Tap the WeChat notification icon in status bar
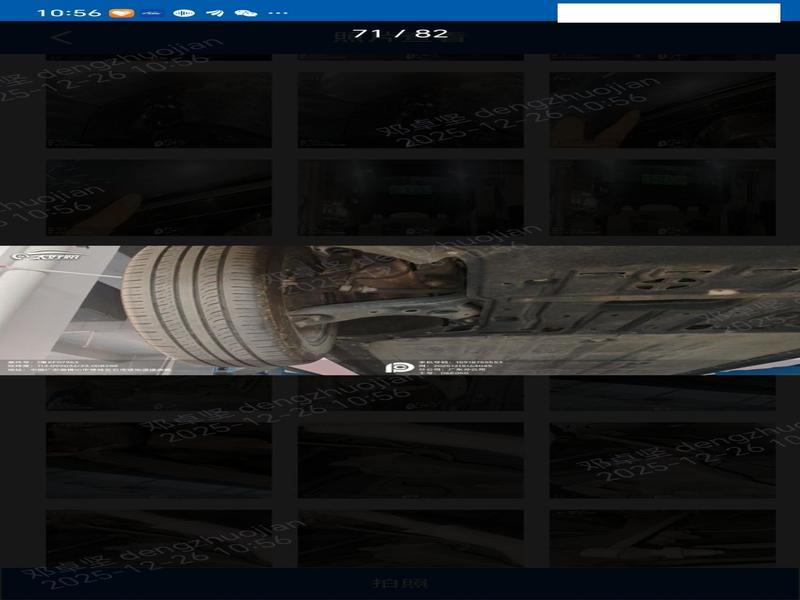 click(245, 13)
